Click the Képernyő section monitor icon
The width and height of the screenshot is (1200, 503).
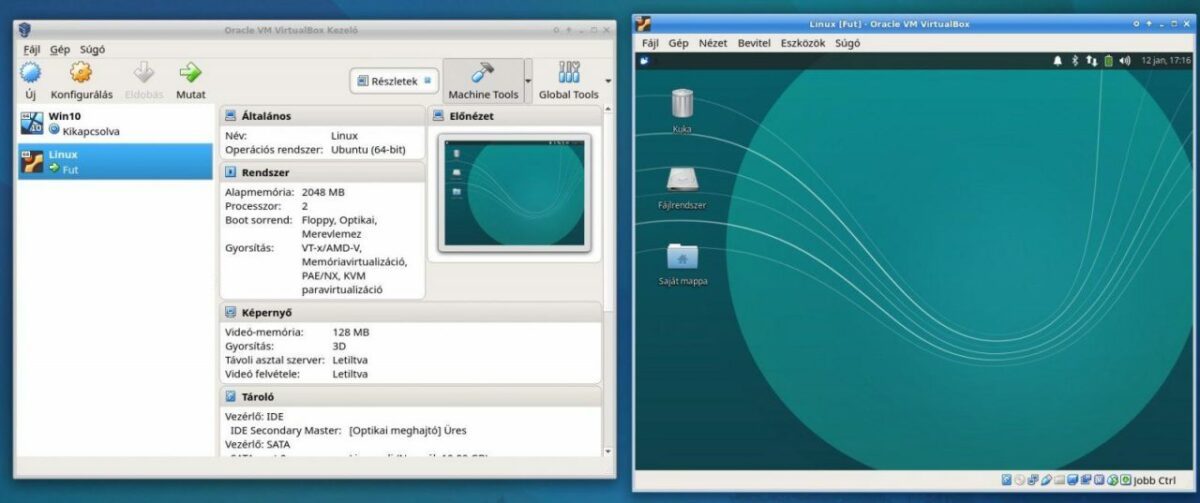pyautogui.click(x=231, y=312)
